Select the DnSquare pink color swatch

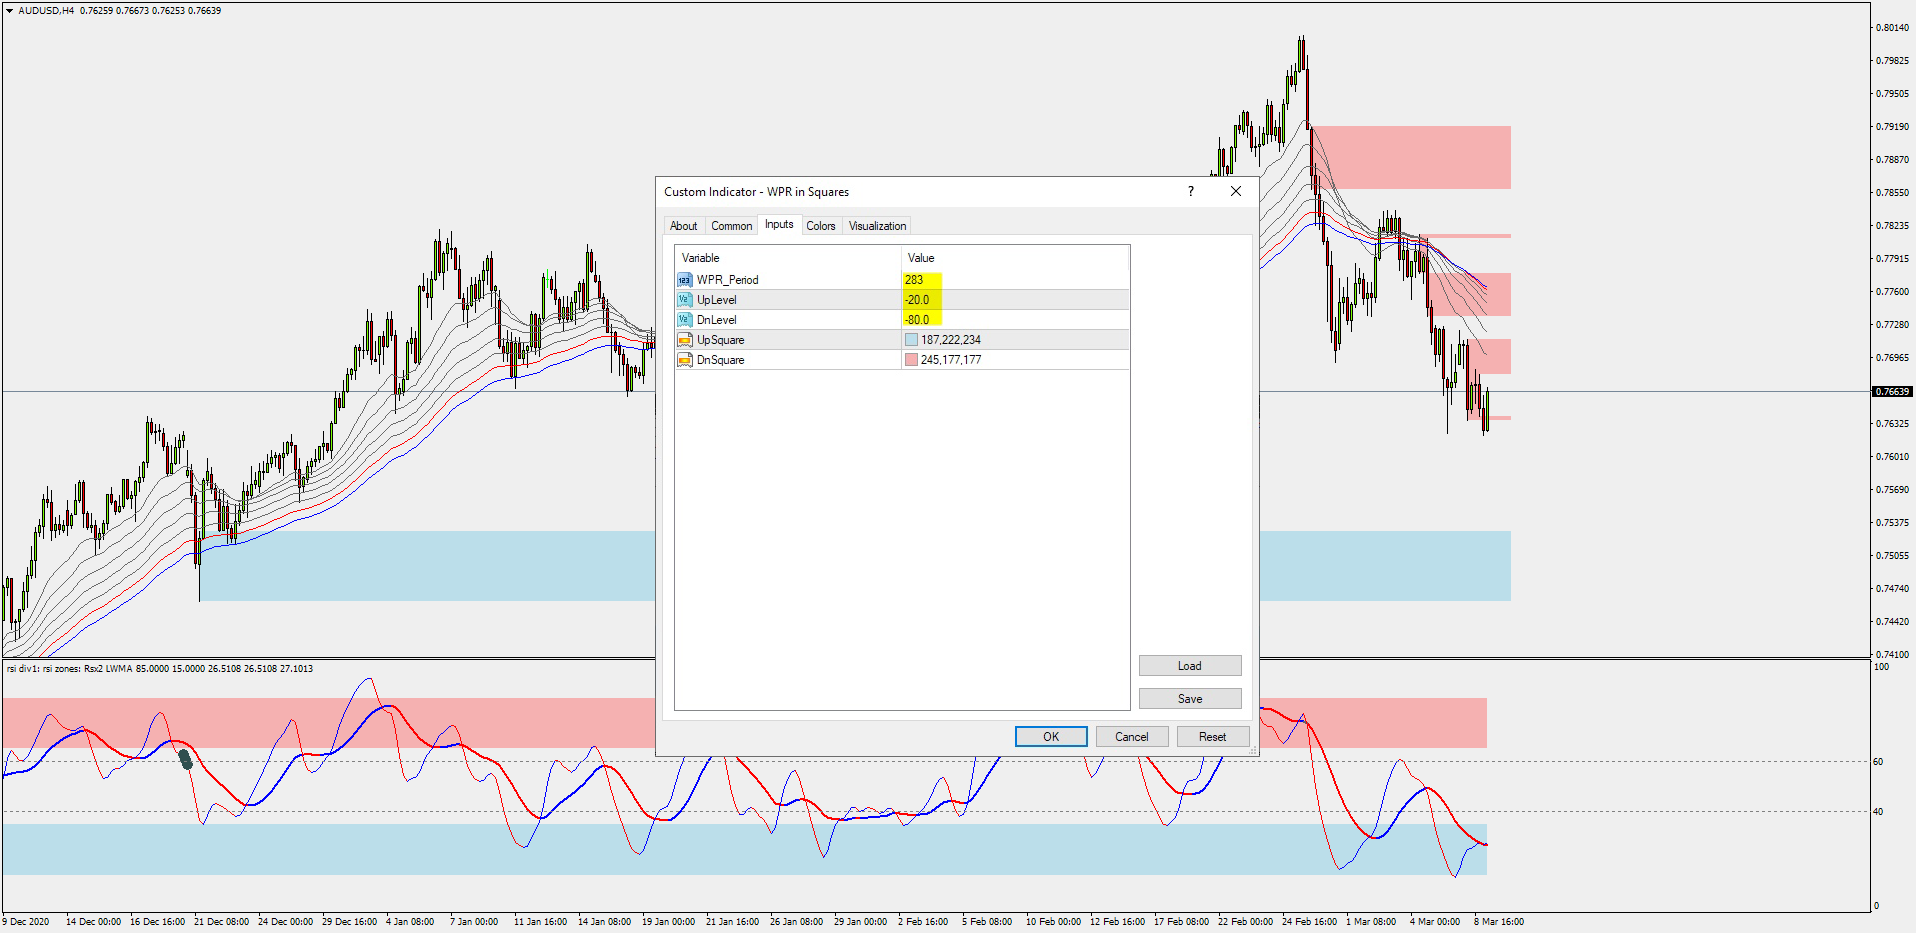pos(911,360)
